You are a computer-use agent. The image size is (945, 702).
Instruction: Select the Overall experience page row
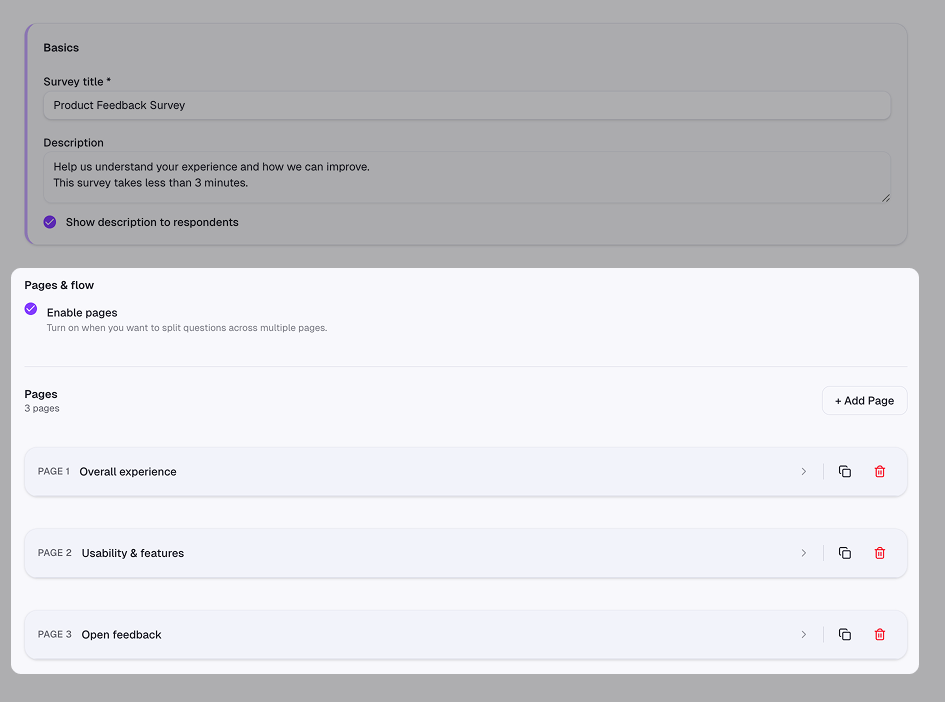click(400, 471)
